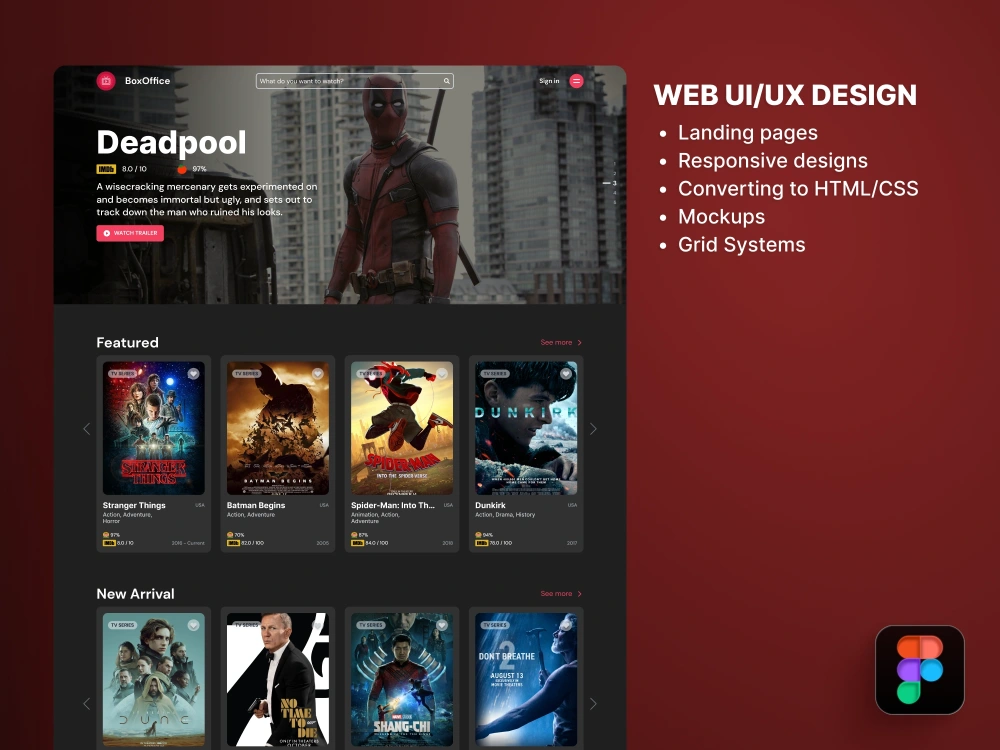Click the WEB UI/UX DESIGN heading
The height and width of the screenshot is (750, 1000).
[x=785, y=95]
